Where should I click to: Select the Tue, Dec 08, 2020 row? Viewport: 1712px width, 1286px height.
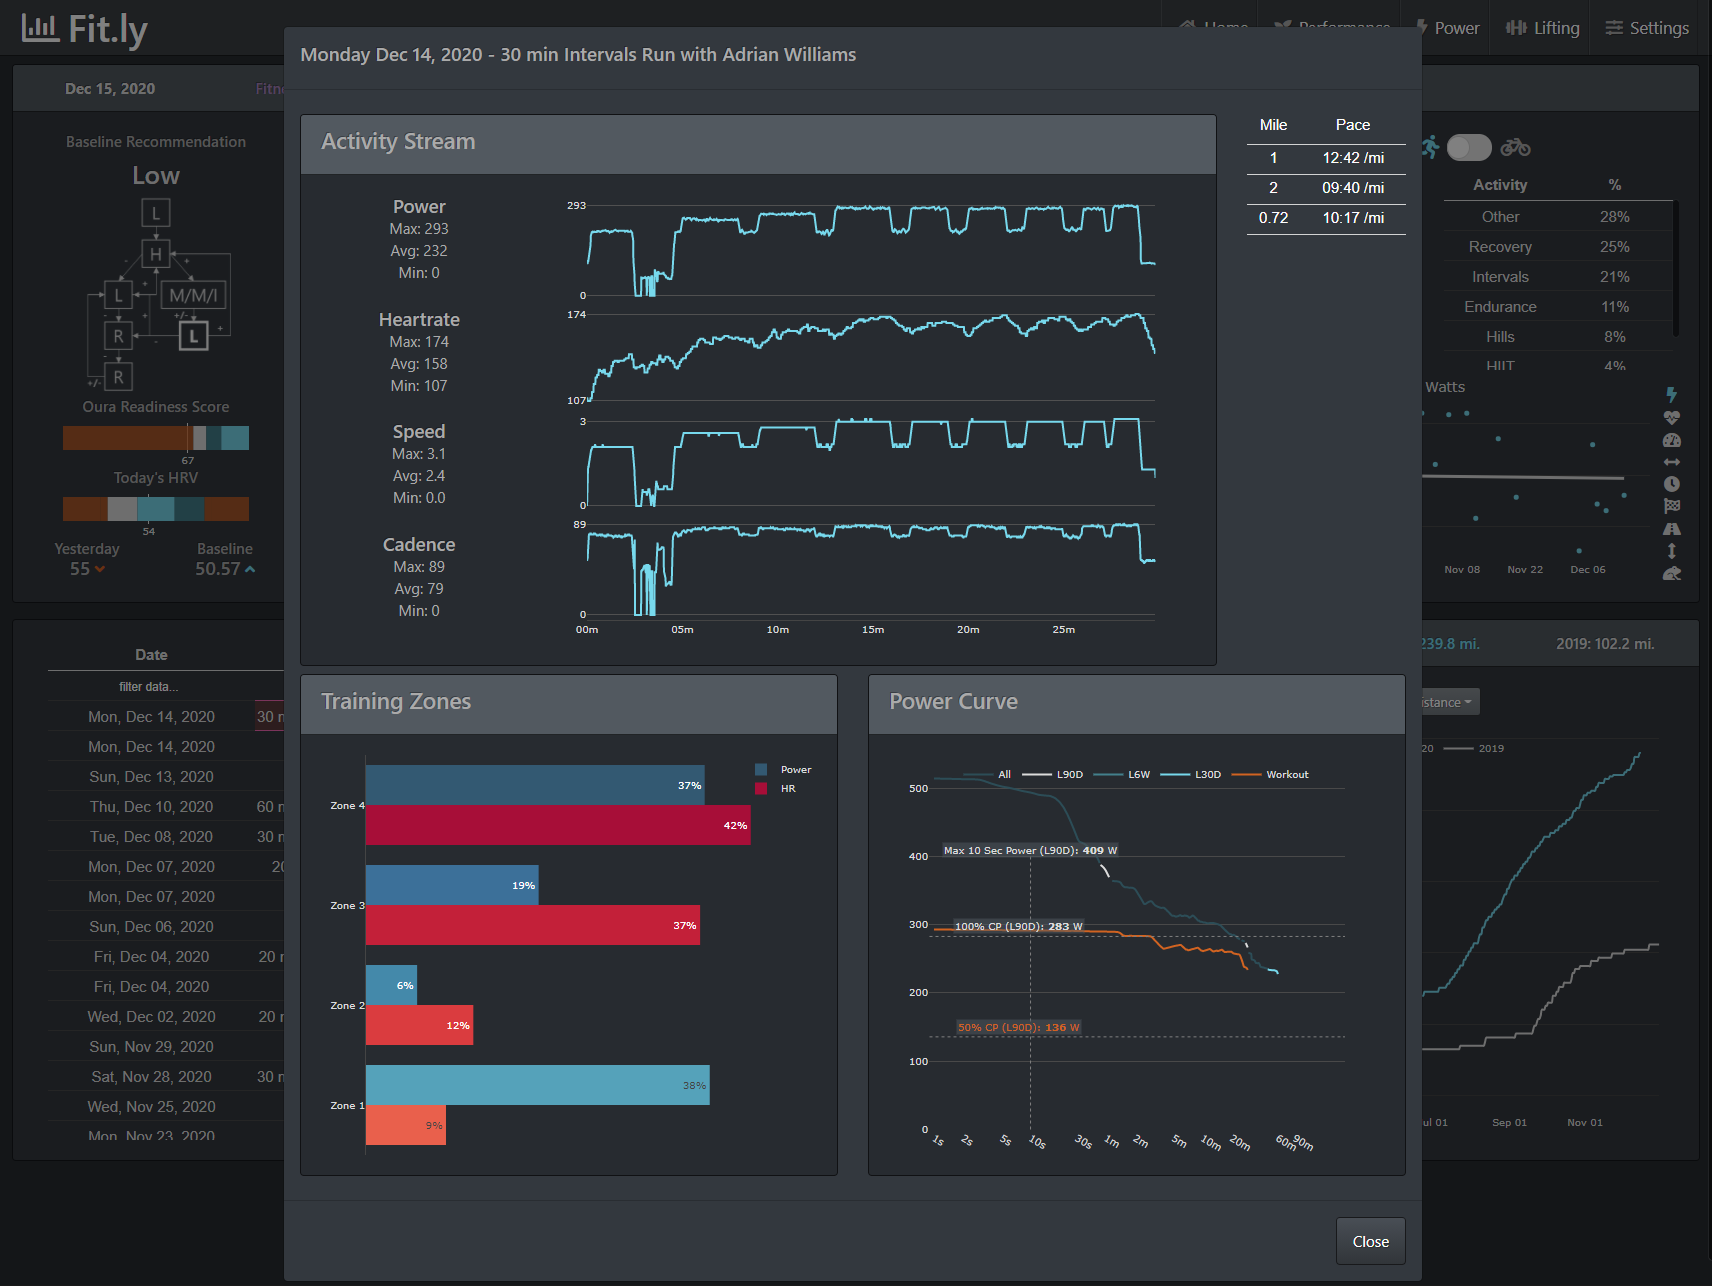[x=151, y=837]
